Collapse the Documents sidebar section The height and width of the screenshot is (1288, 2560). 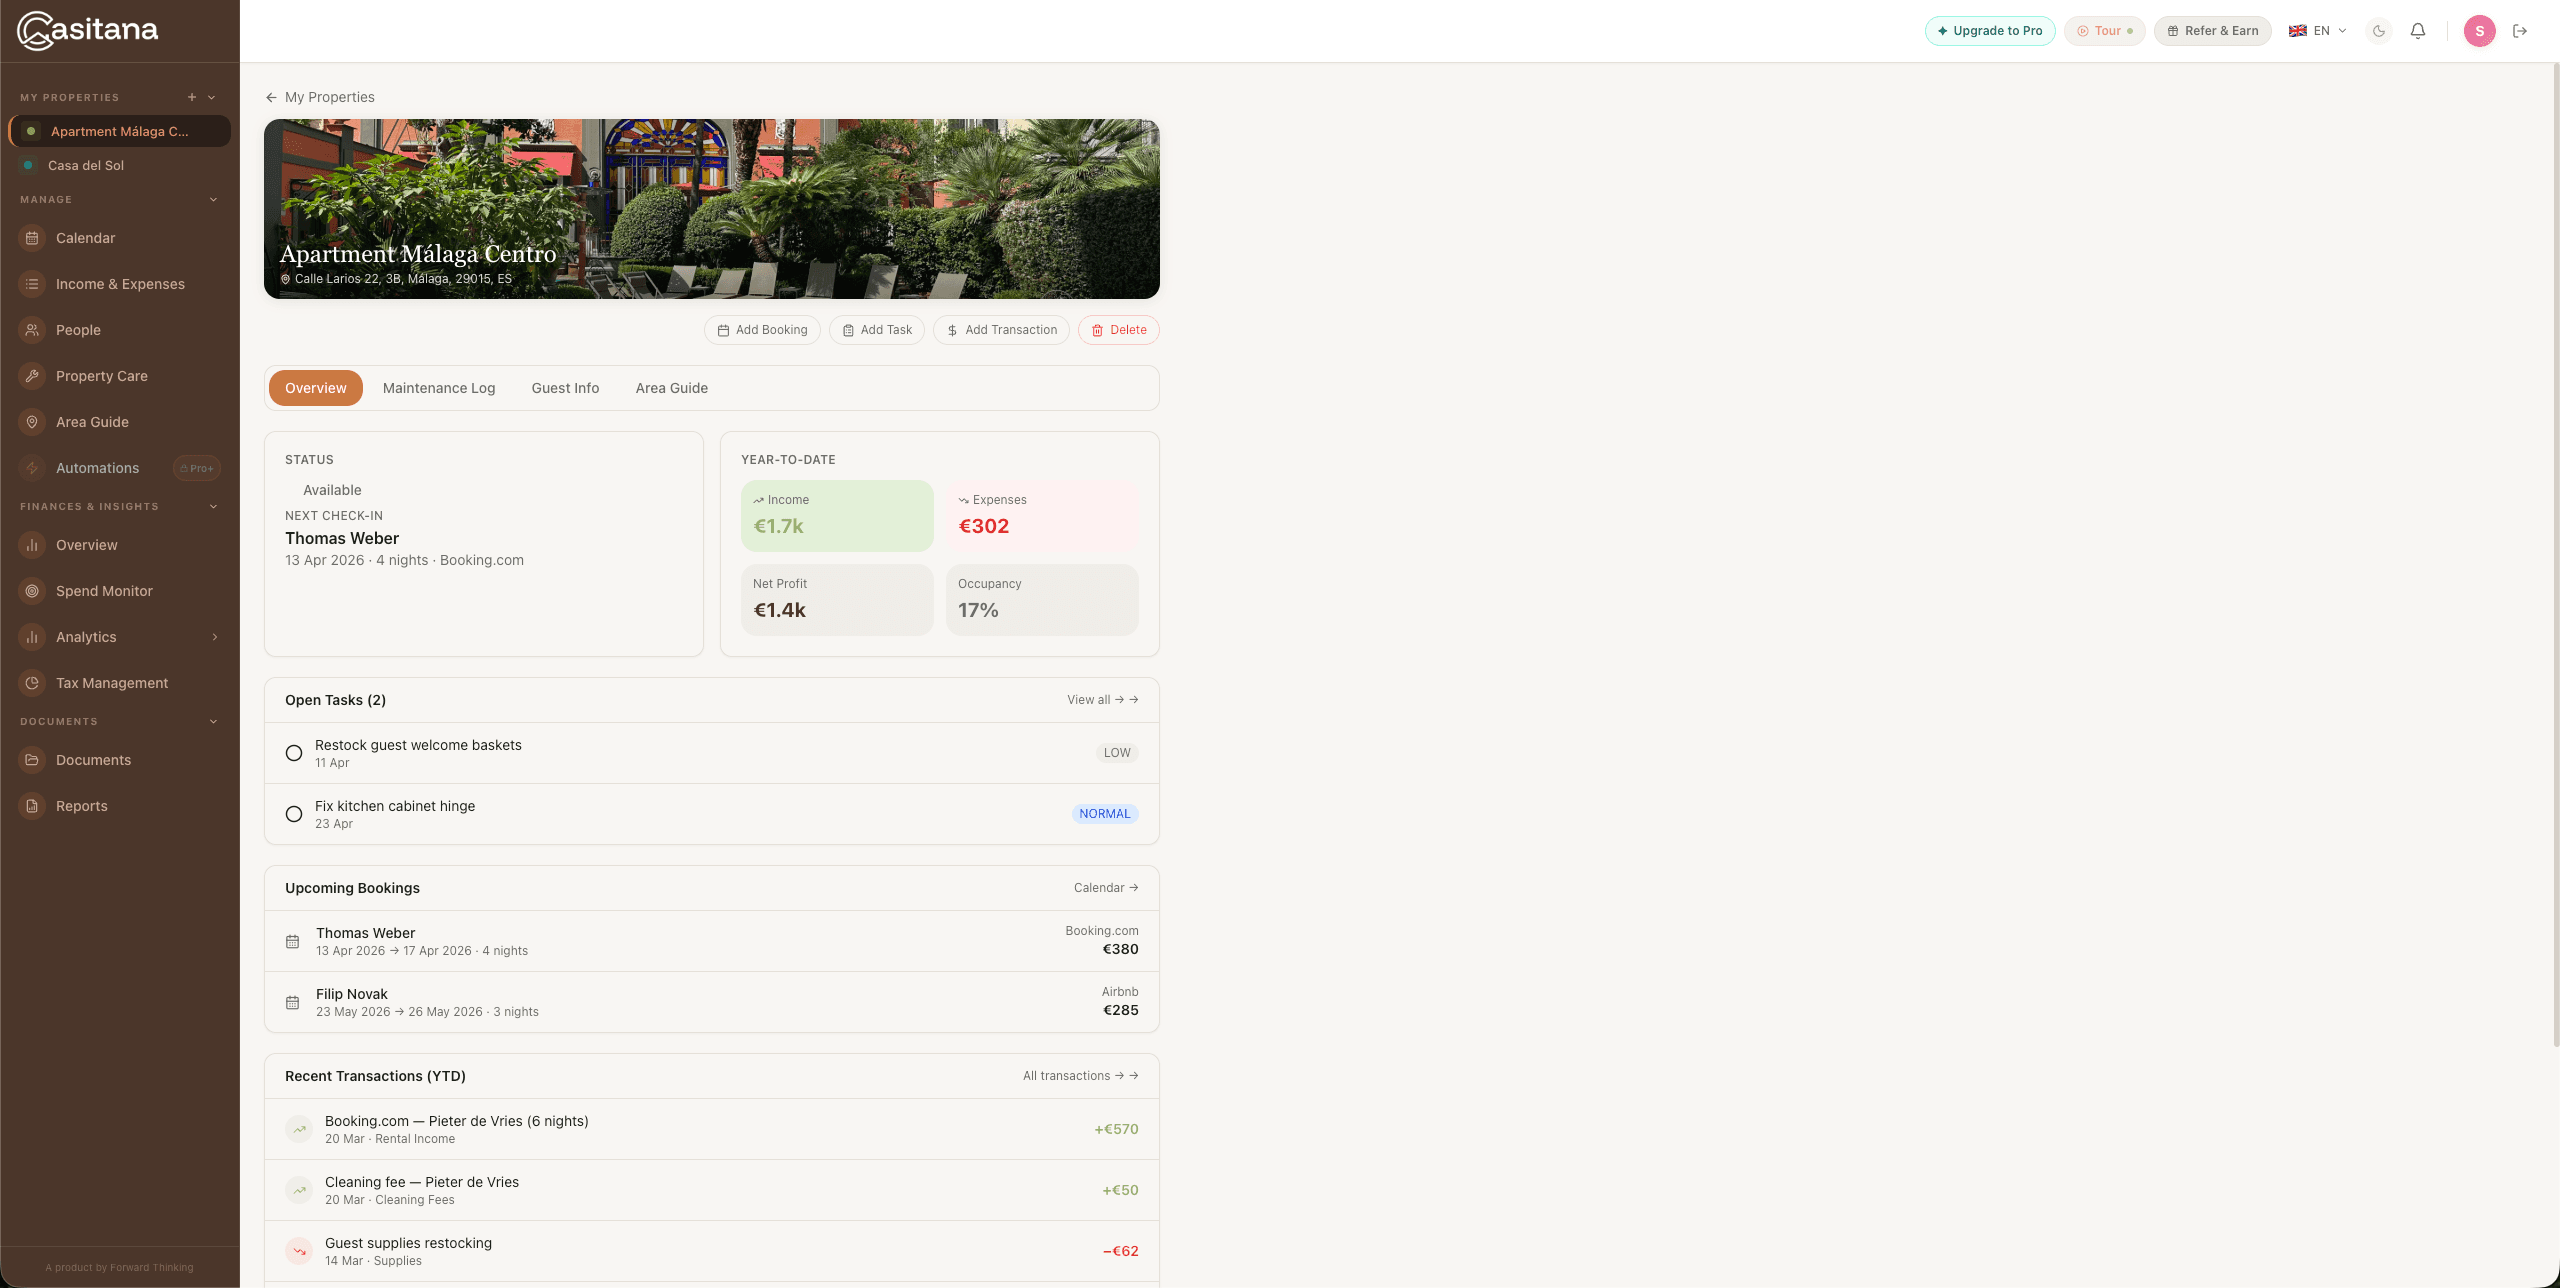[213, 722]
